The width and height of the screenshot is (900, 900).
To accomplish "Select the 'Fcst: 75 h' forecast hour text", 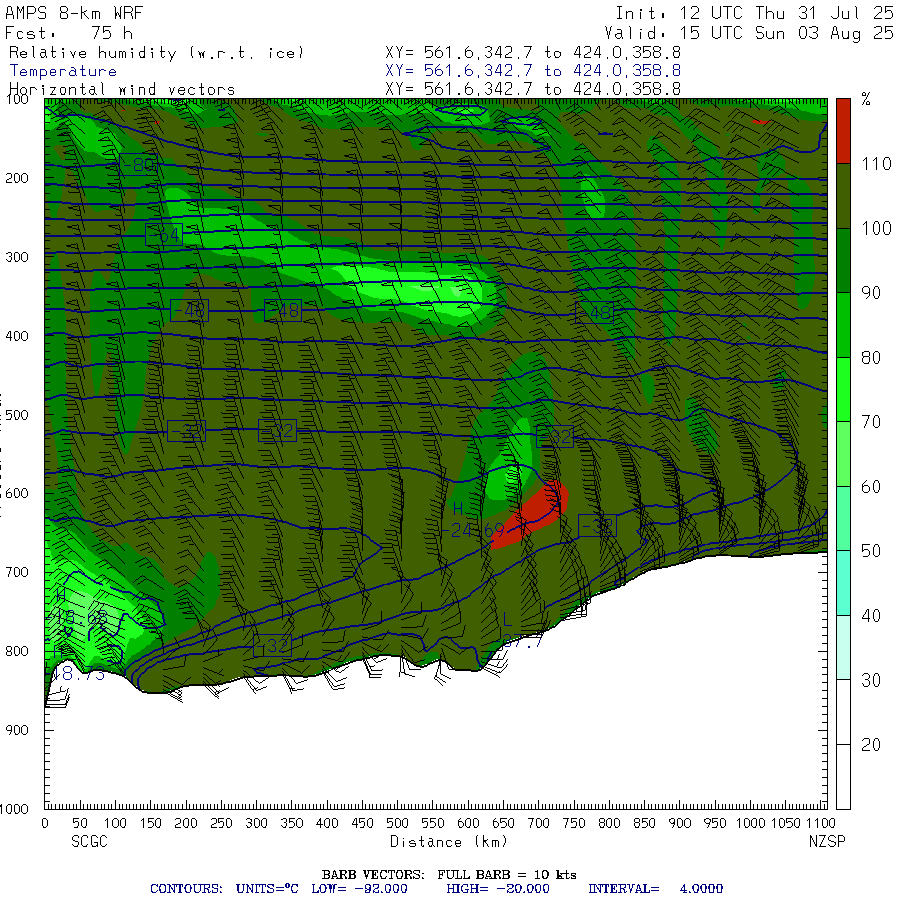I will (69, 33).
